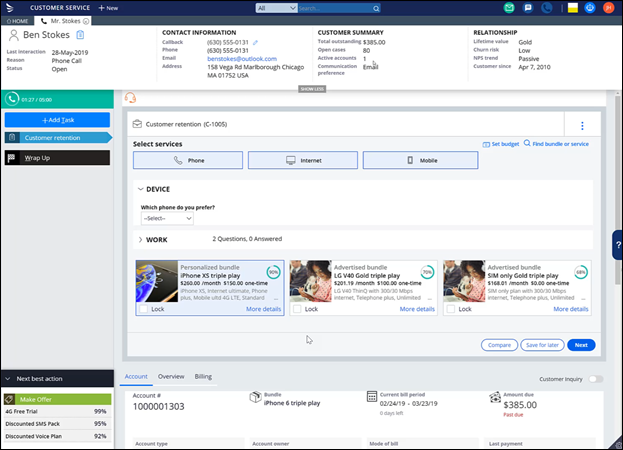Click the 90% match score ring
This screenshot has height=450, width=623.
pyautogui.click(x=273, y=271)
